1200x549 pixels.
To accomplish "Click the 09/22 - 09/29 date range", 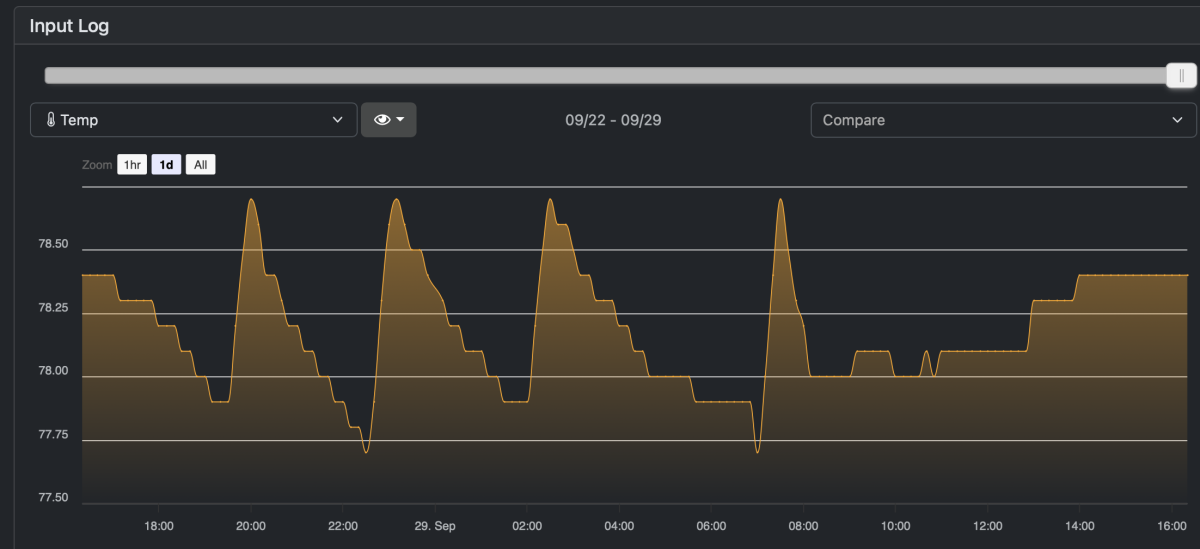I will pos(613,120).
